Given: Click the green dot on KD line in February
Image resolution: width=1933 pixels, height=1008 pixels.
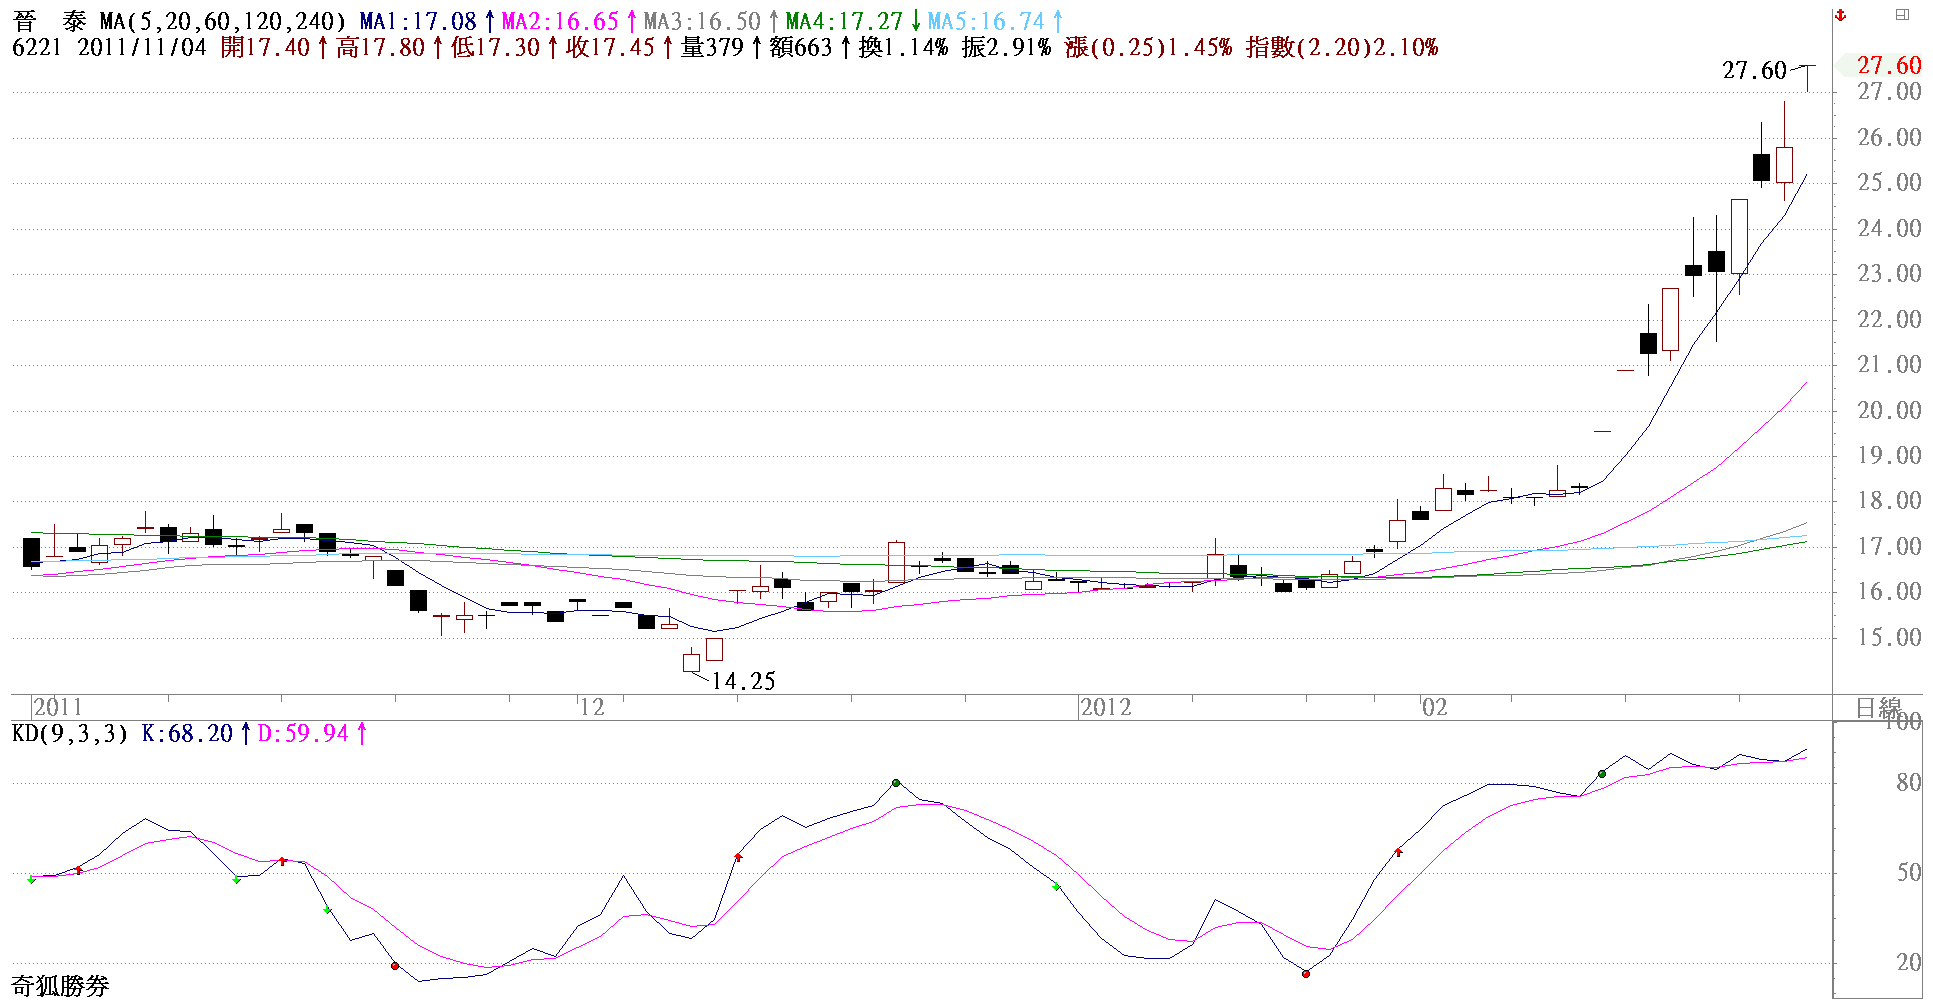Looking at the screenshot, I should 1602,774.
